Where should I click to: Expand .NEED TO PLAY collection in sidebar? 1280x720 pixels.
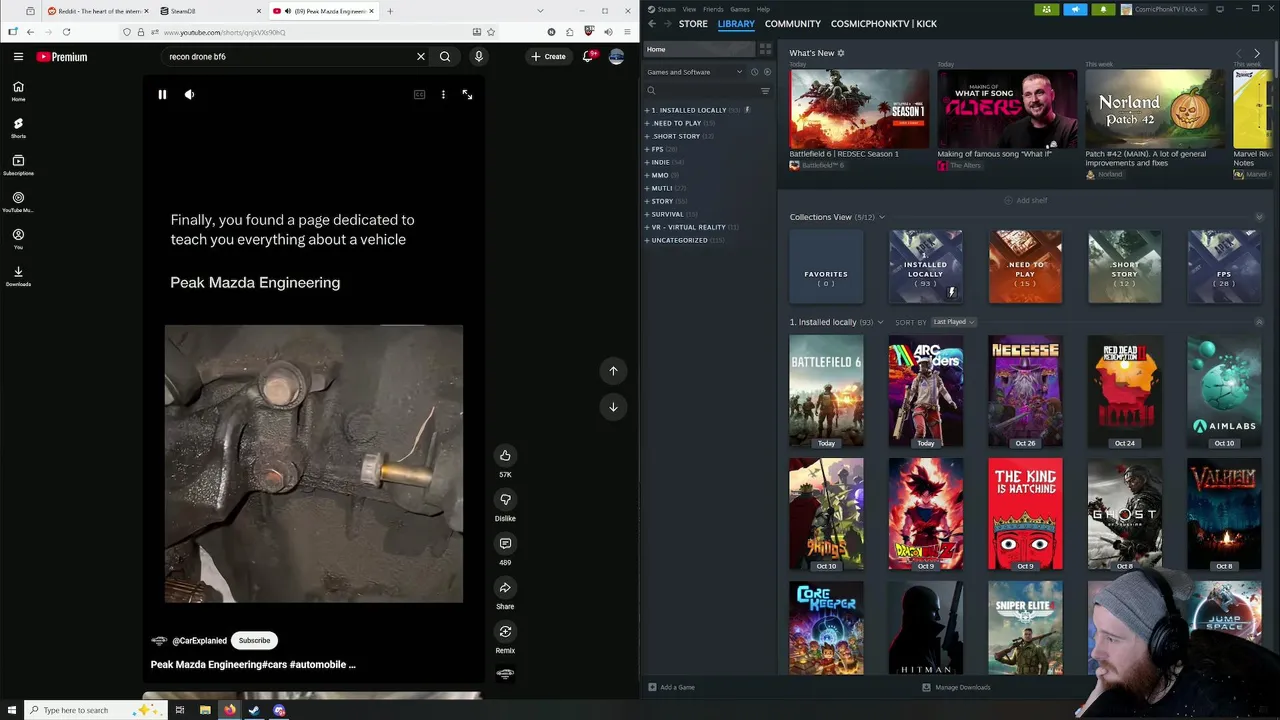tap(648, 123)
